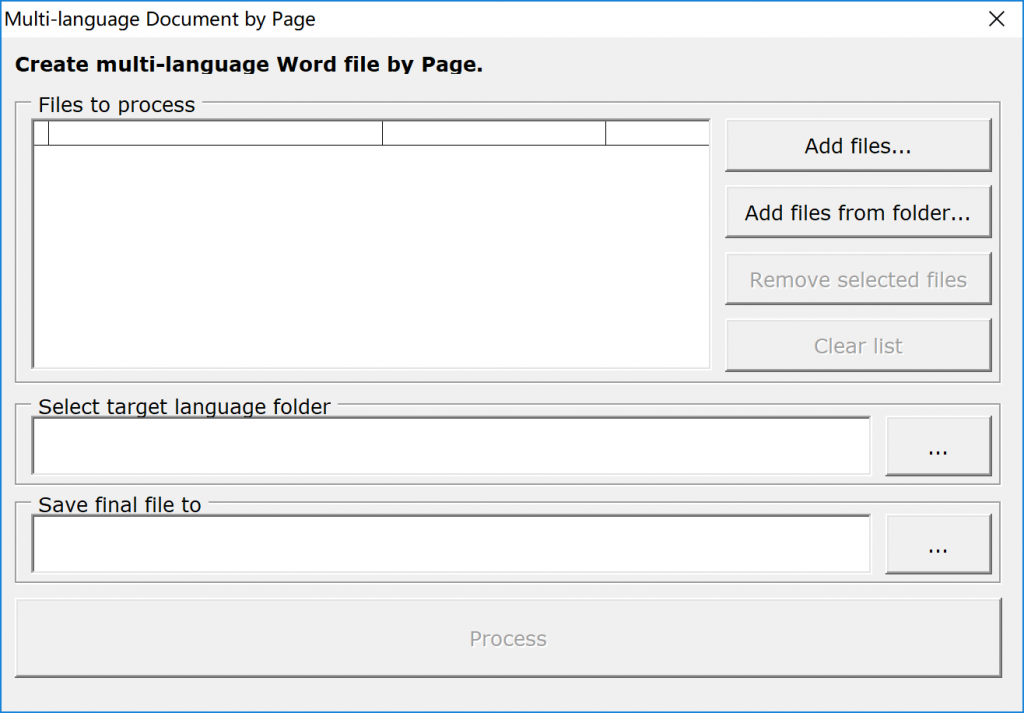Click the dialog title bar text
Image resolution: width=1024 pixels, height=713 pixels.
coord(161,19)
